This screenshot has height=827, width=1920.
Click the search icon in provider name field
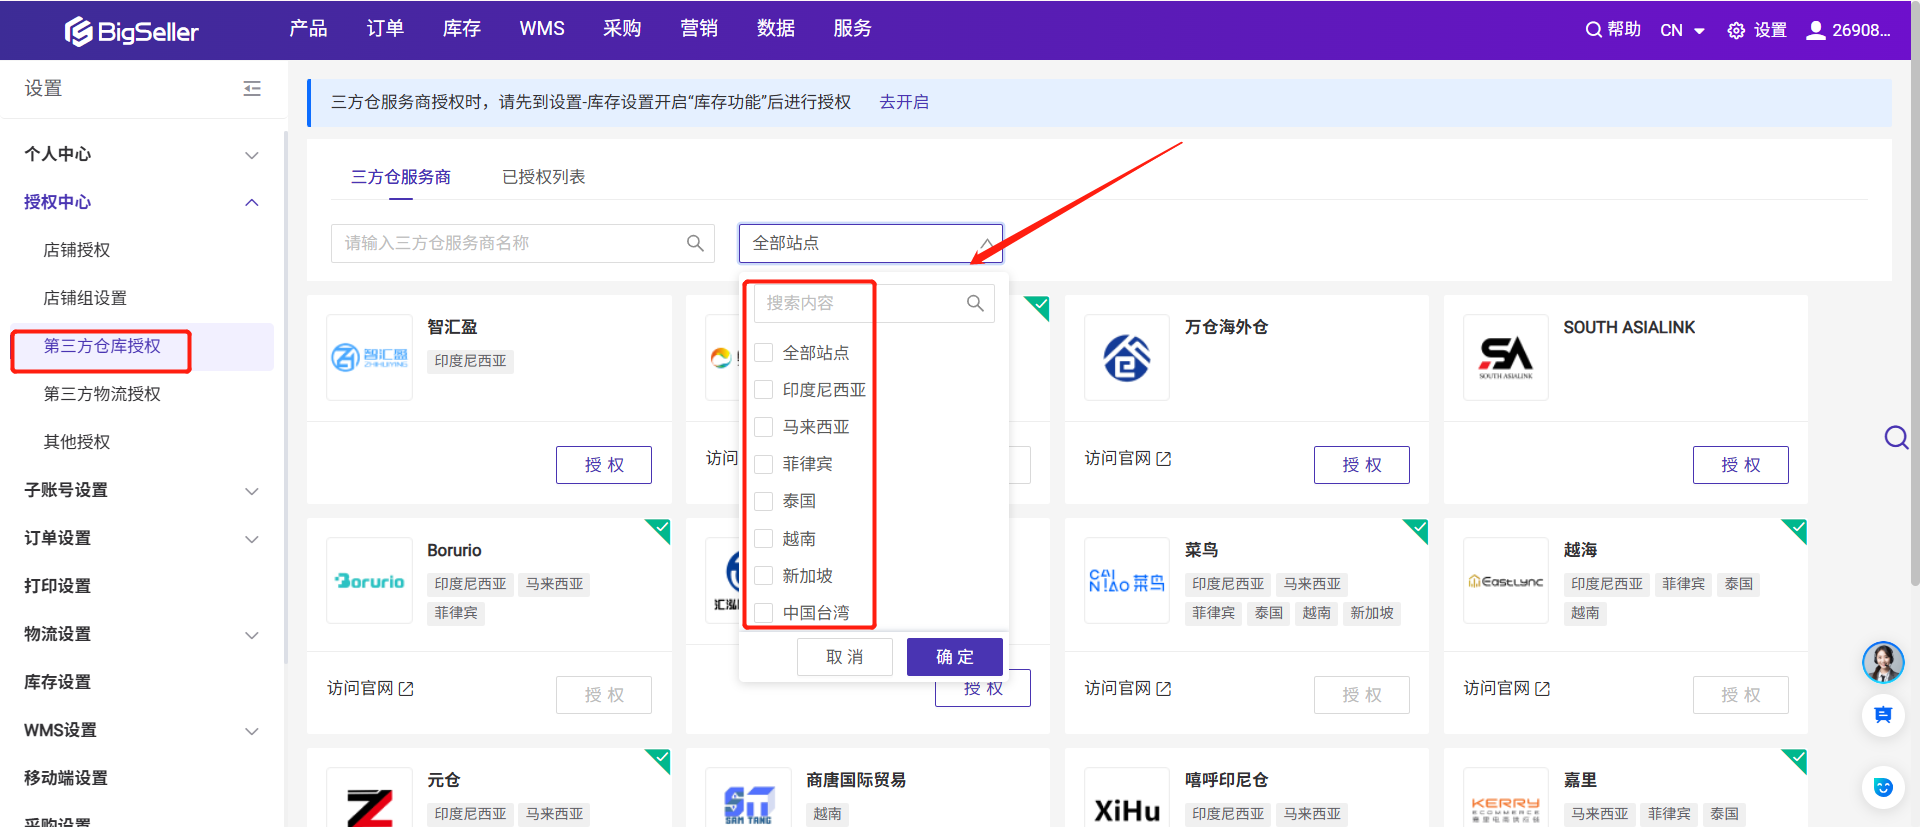point(695,243)
